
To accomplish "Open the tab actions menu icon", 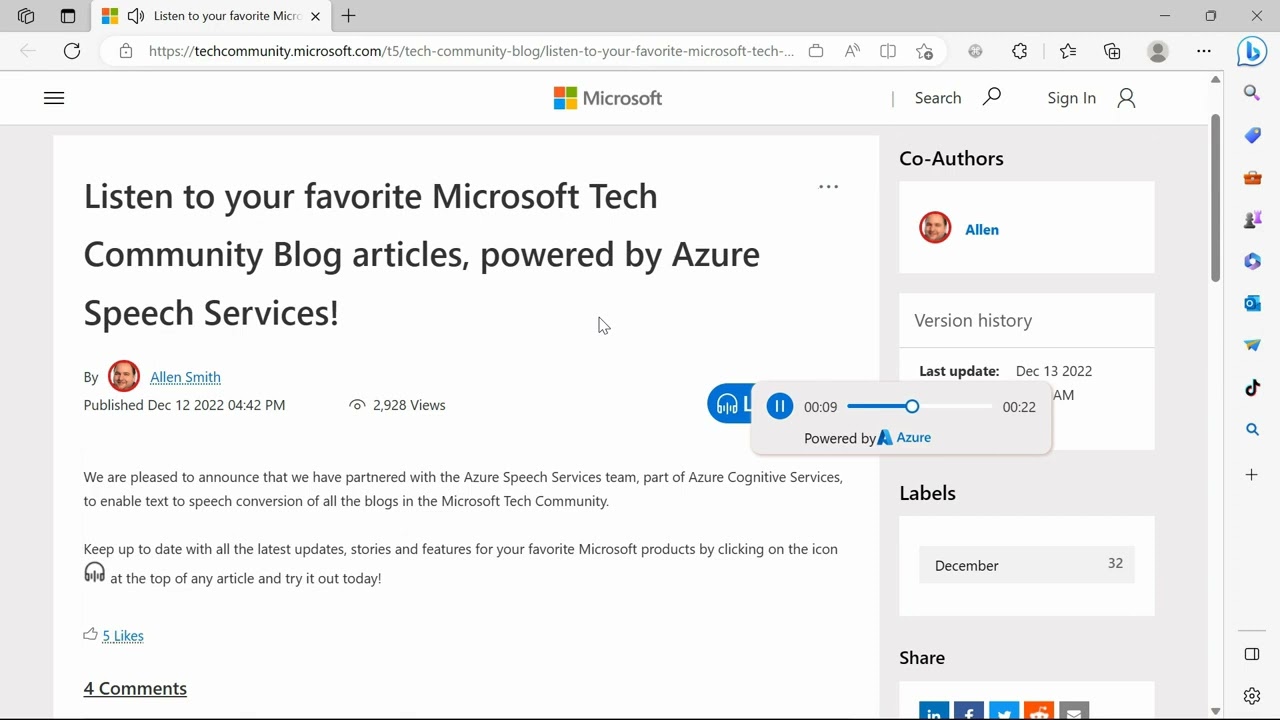I will [68, 16].
